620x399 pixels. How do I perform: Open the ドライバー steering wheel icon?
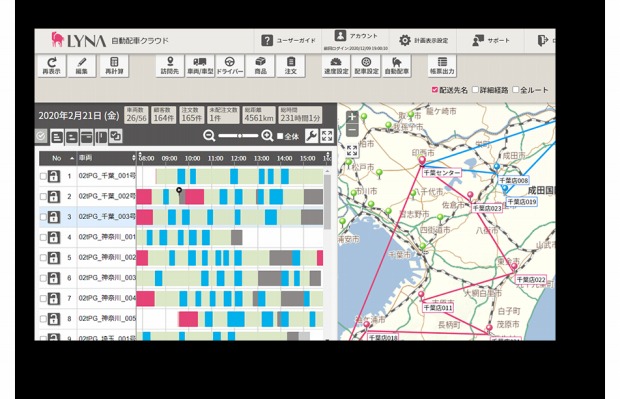tap(230, 66)
